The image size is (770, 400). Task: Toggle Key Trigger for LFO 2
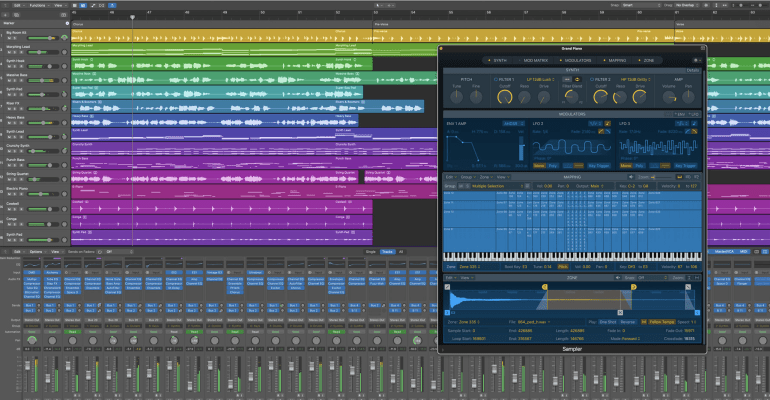599,166
